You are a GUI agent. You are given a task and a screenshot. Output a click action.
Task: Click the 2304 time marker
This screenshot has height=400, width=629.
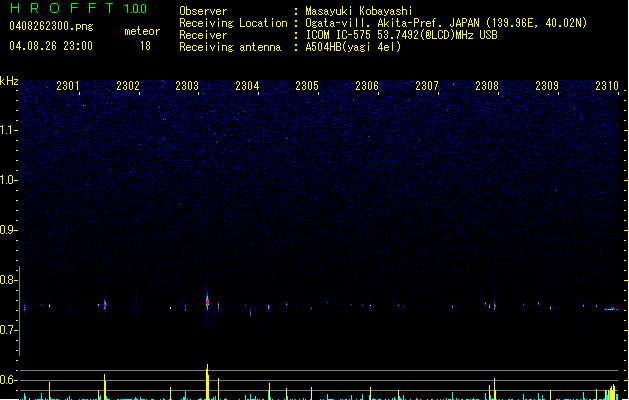click(x=247, y=86)
